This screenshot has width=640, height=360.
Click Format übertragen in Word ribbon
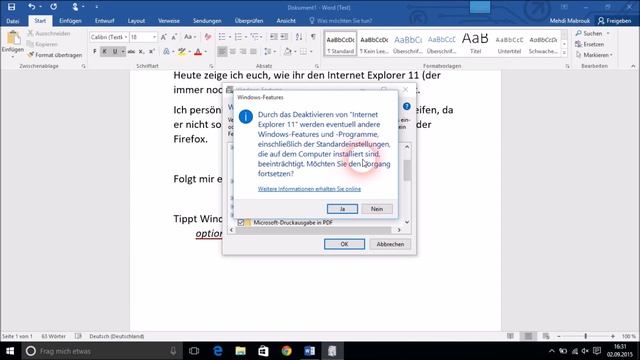pos(55,55)
